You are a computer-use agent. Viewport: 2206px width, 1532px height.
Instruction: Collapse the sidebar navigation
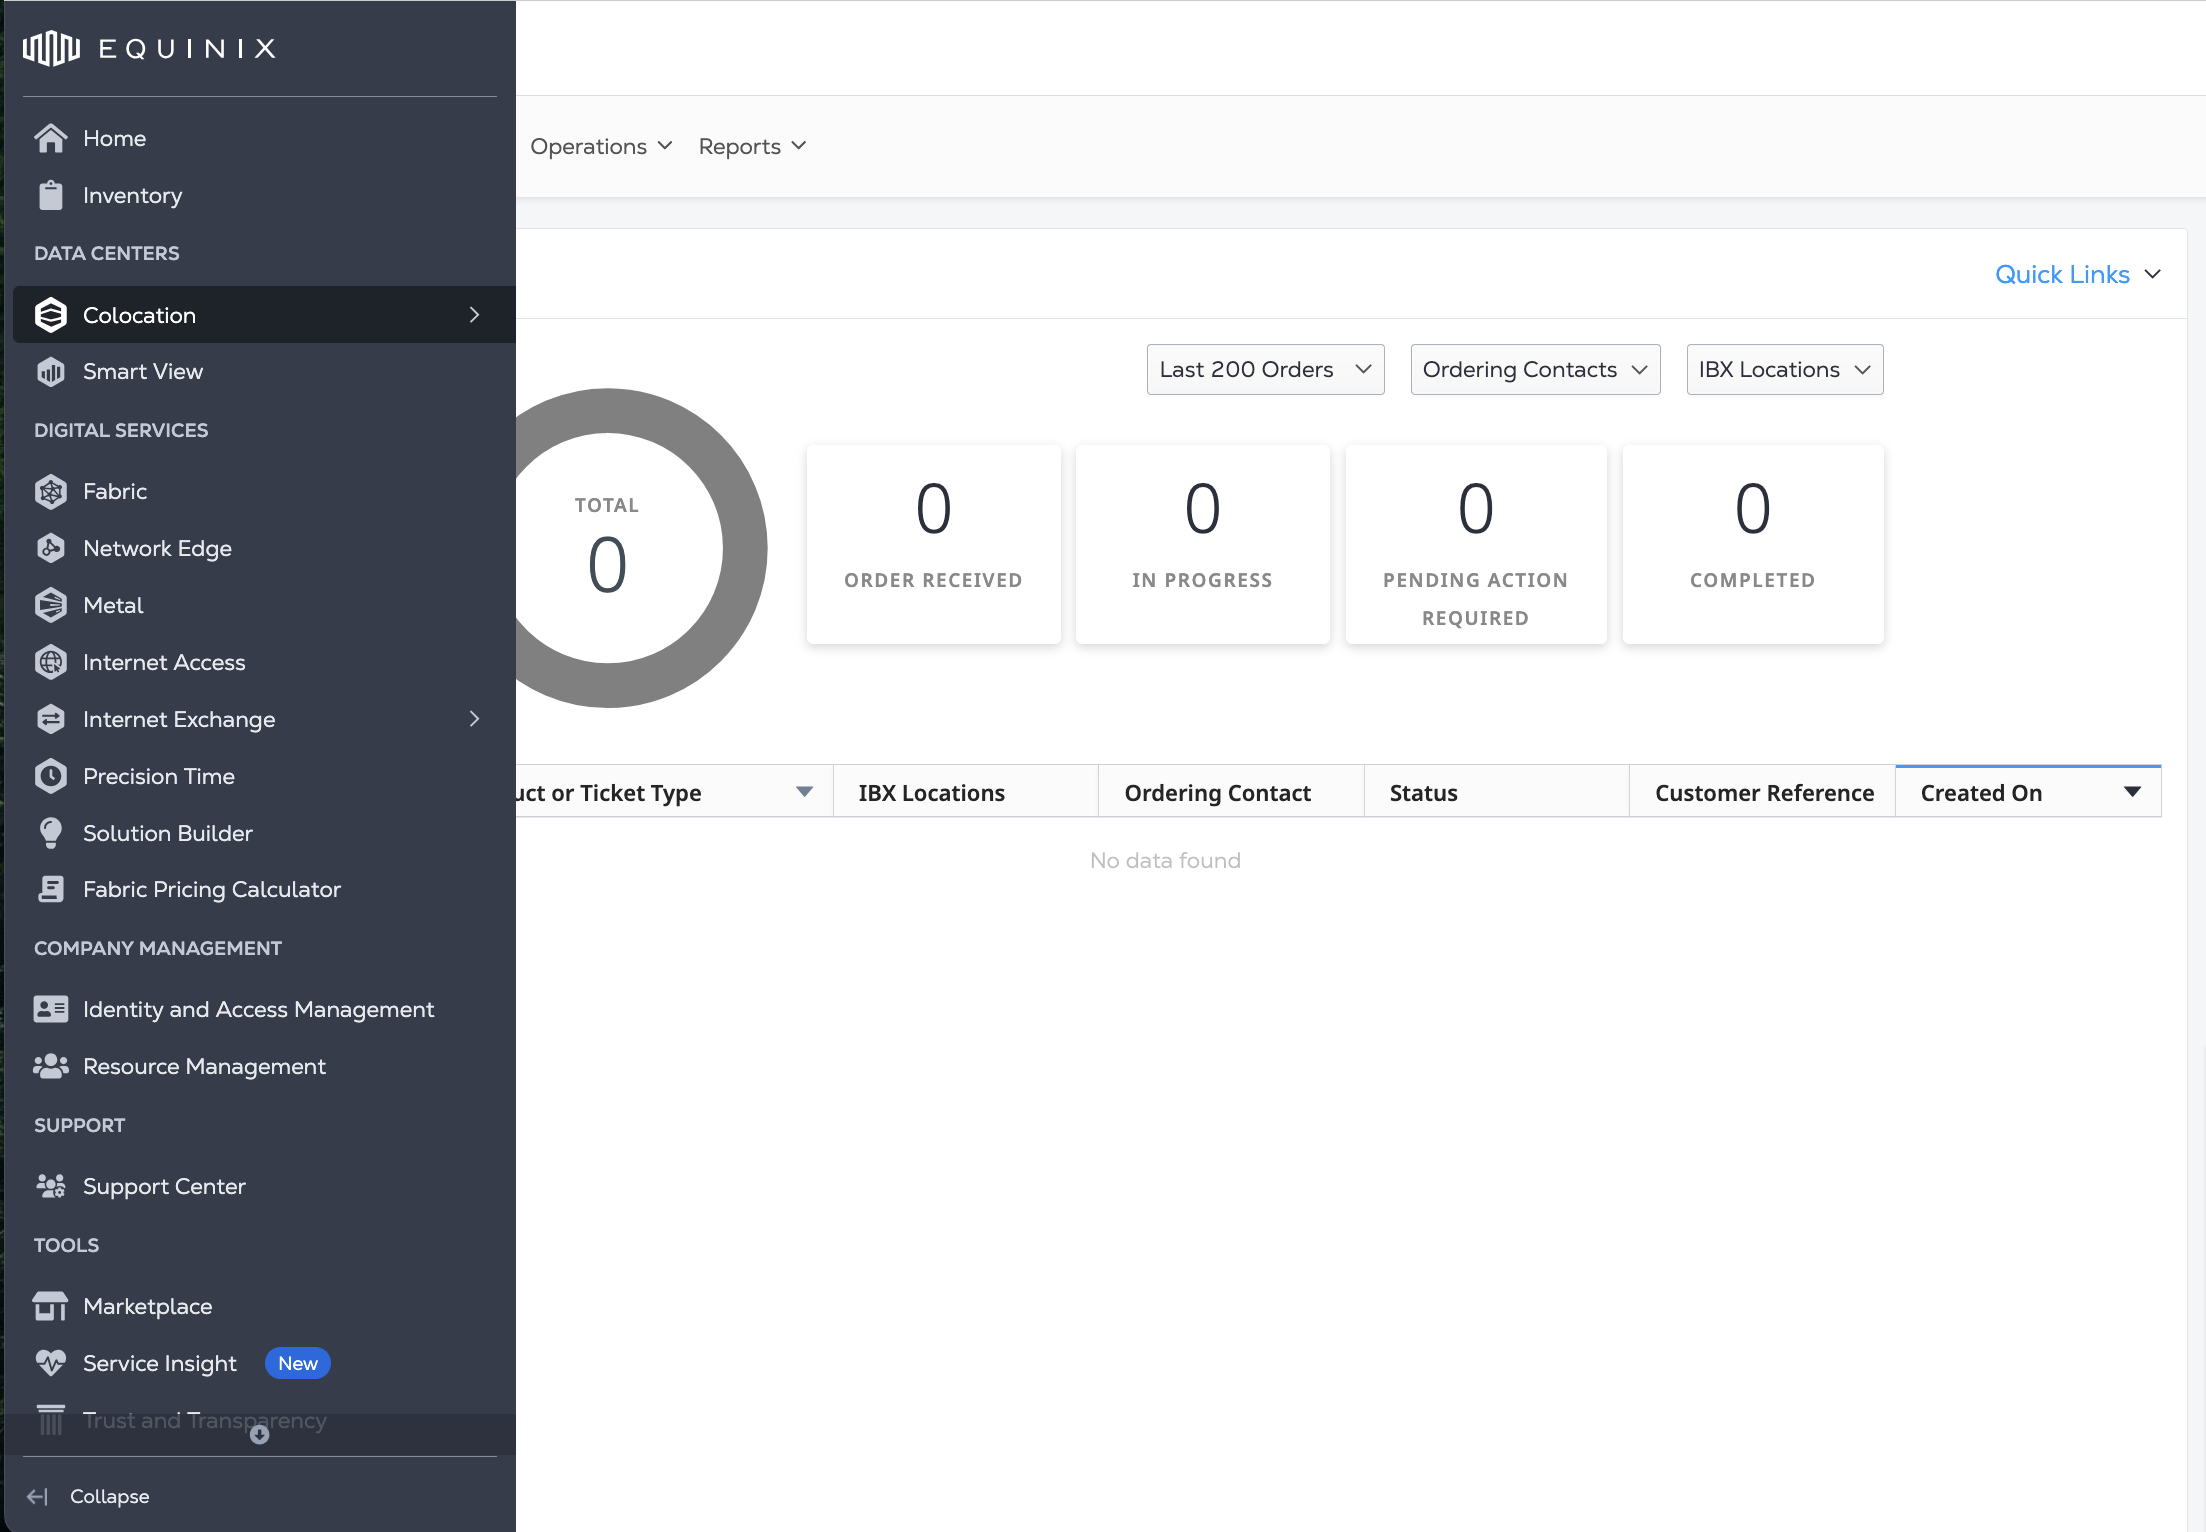(x=88, y=1496)
